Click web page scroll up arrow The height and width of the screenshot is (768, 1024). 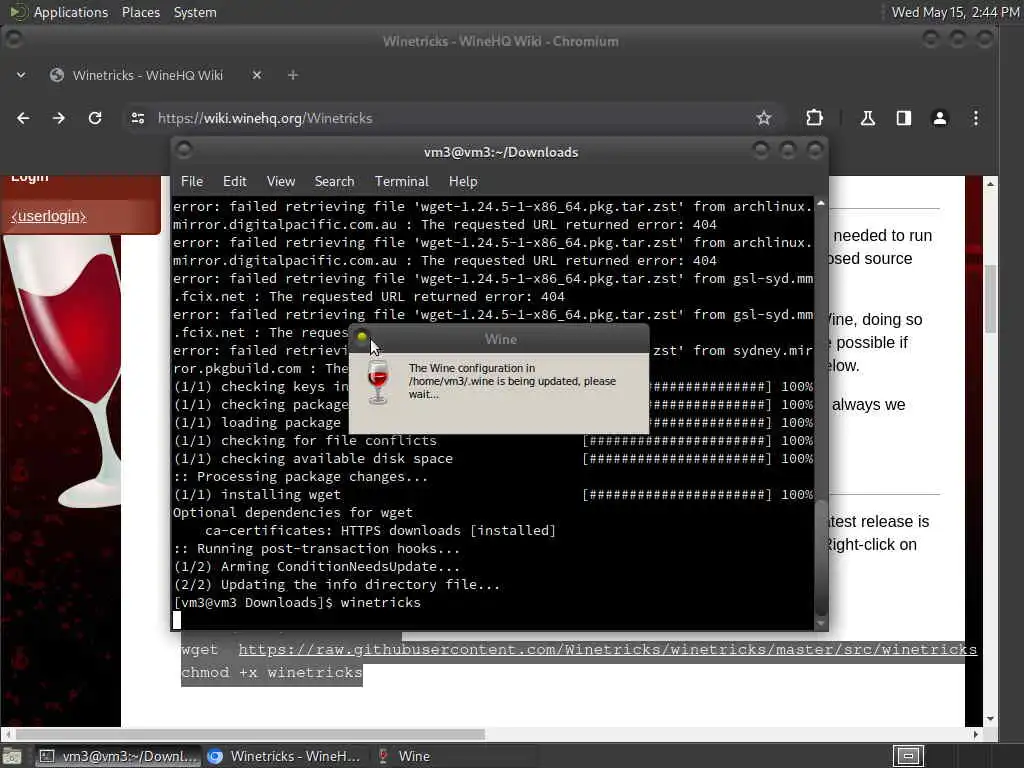(x=991, y=184)
